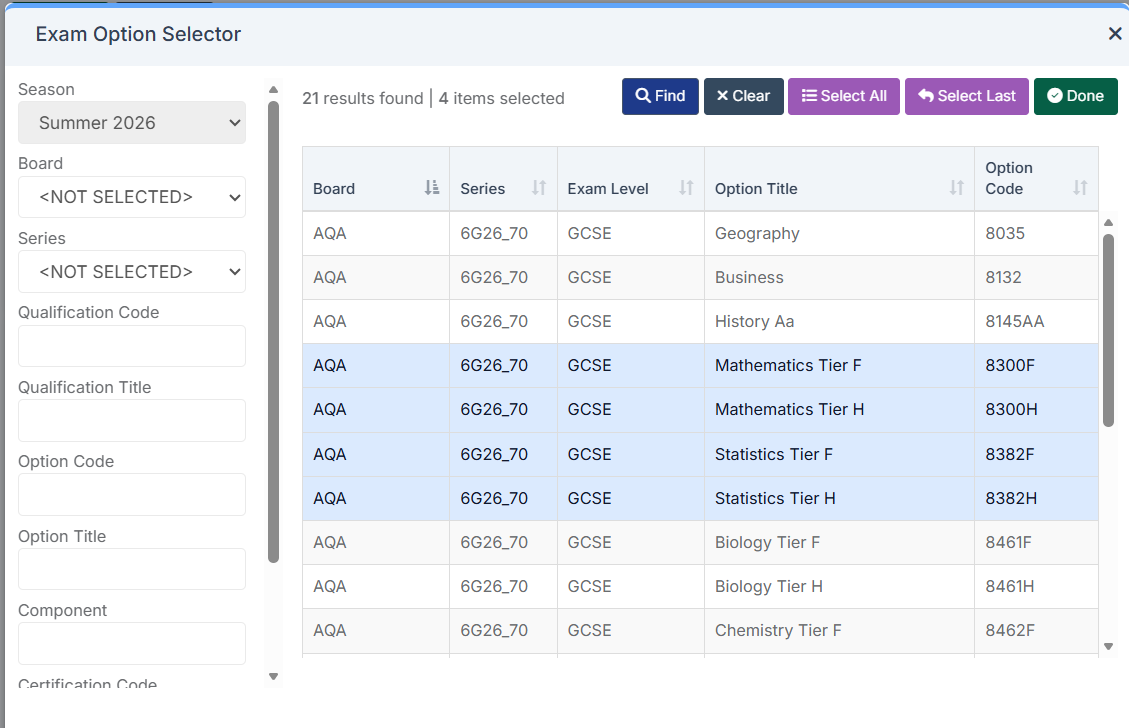The width and height of the screenshot is (1129, 728).
Task: Click the green Done button
Action: (1075, 97)
